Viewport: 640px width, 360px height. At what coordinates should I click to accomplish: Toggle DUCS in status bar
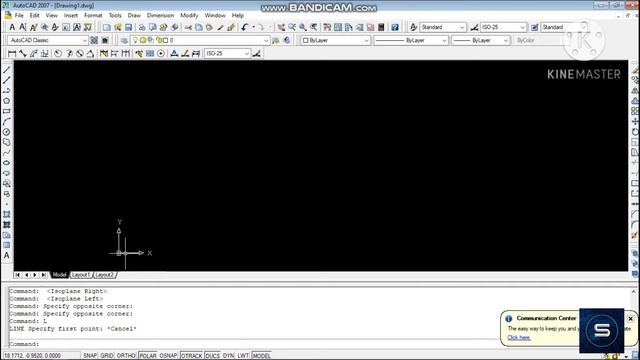212,356
